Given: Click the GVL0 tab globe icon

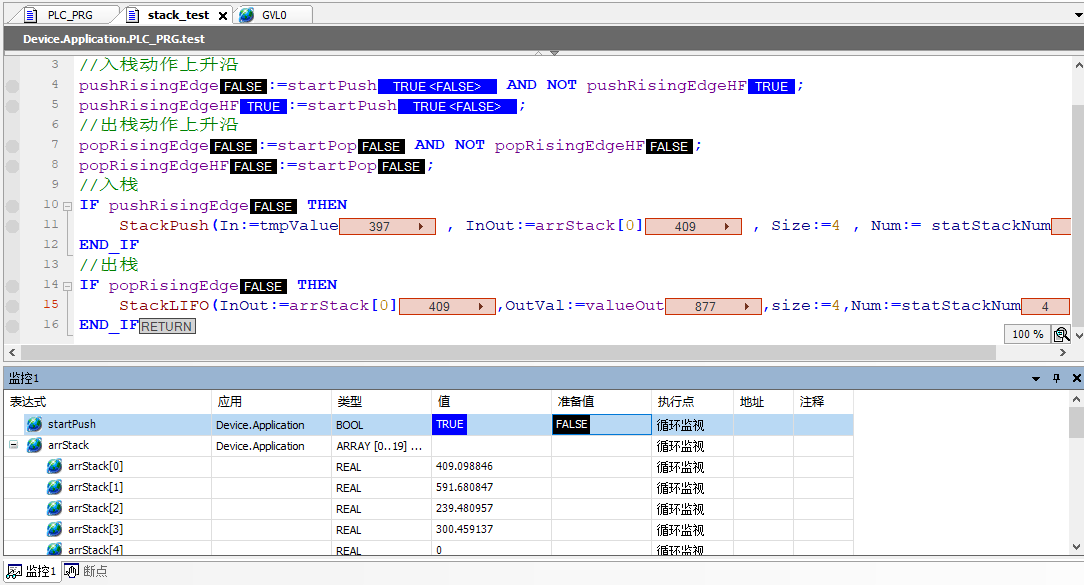Looking at the screenshot, I should [x=247, y=15].
